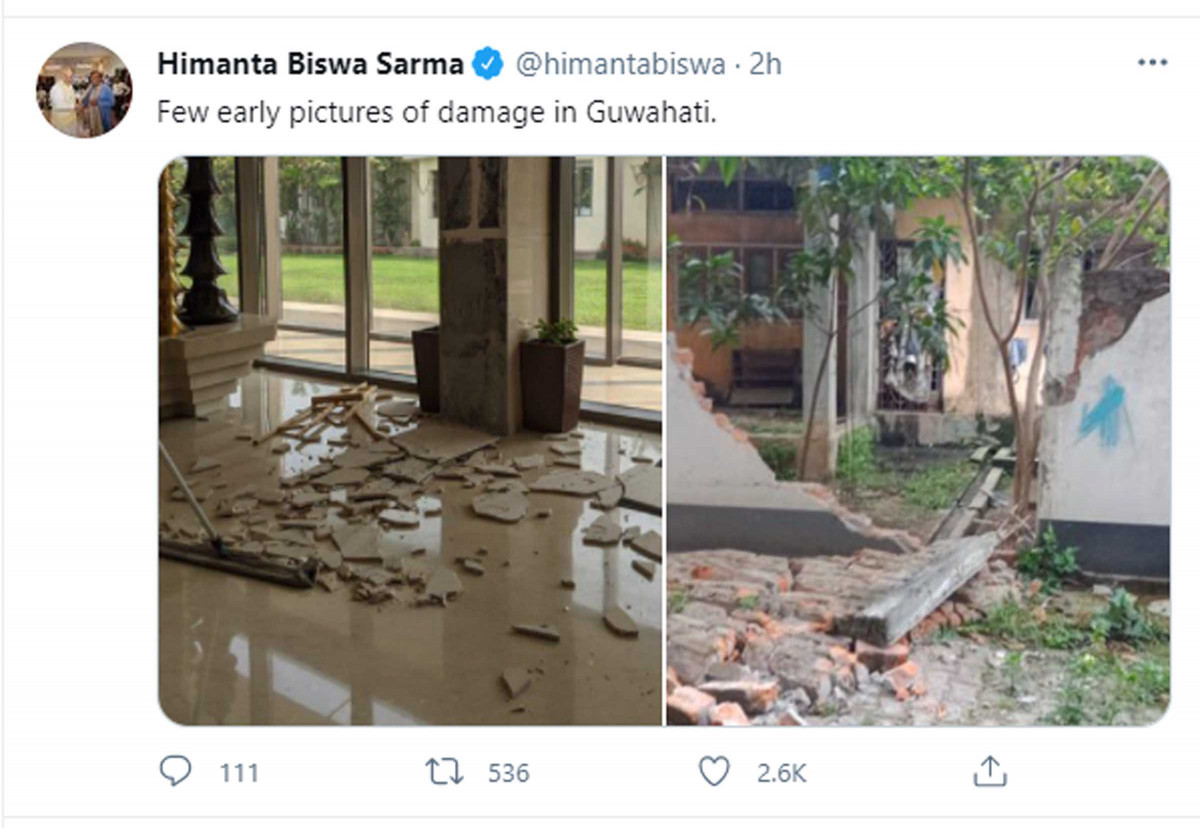This screenshot has height=828, width=1200.
Task: Click the blue paint mark on the wall
Action: pyautogui.click(x=1106, y=411)
